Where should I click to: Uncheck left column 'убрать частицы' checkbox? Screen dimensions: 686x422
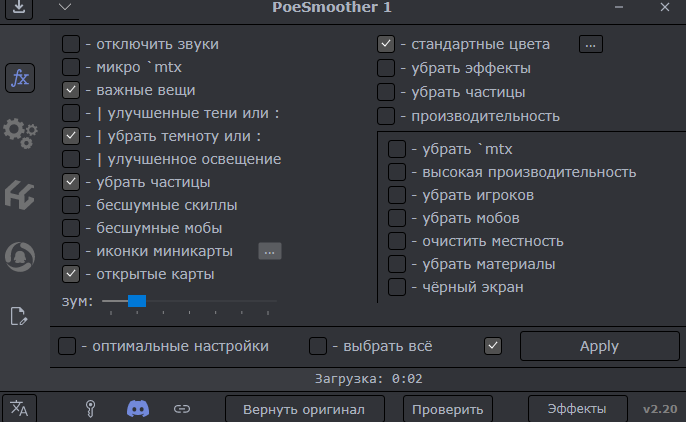click(x=71, y=182)
